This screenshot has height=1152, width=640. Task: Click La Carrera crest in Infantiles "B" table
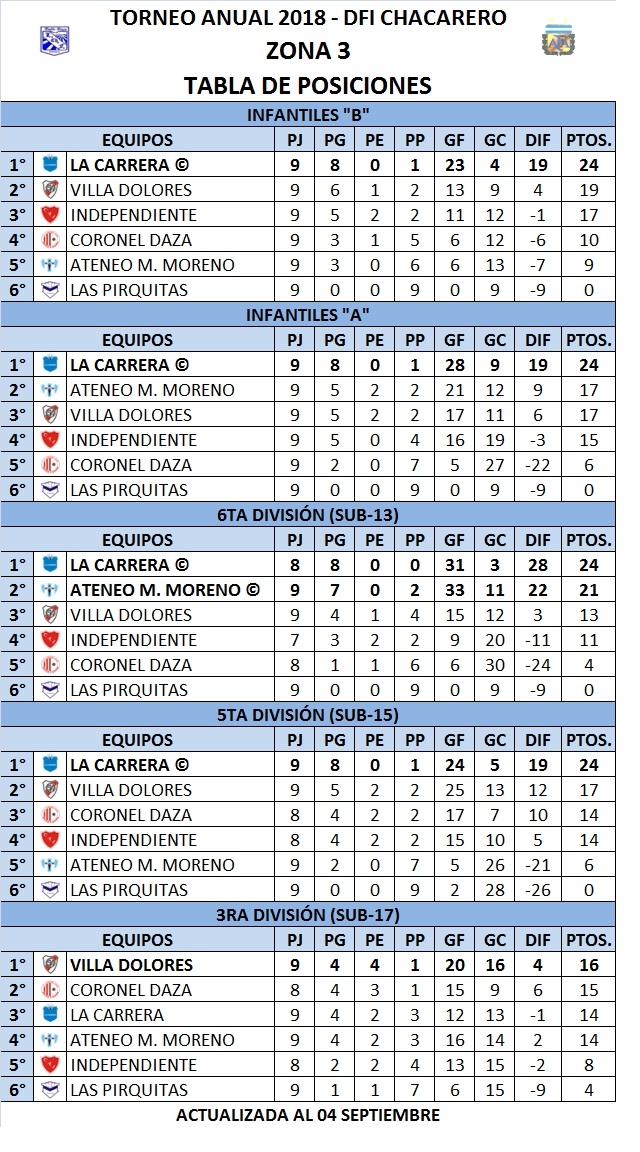(50, 165)
